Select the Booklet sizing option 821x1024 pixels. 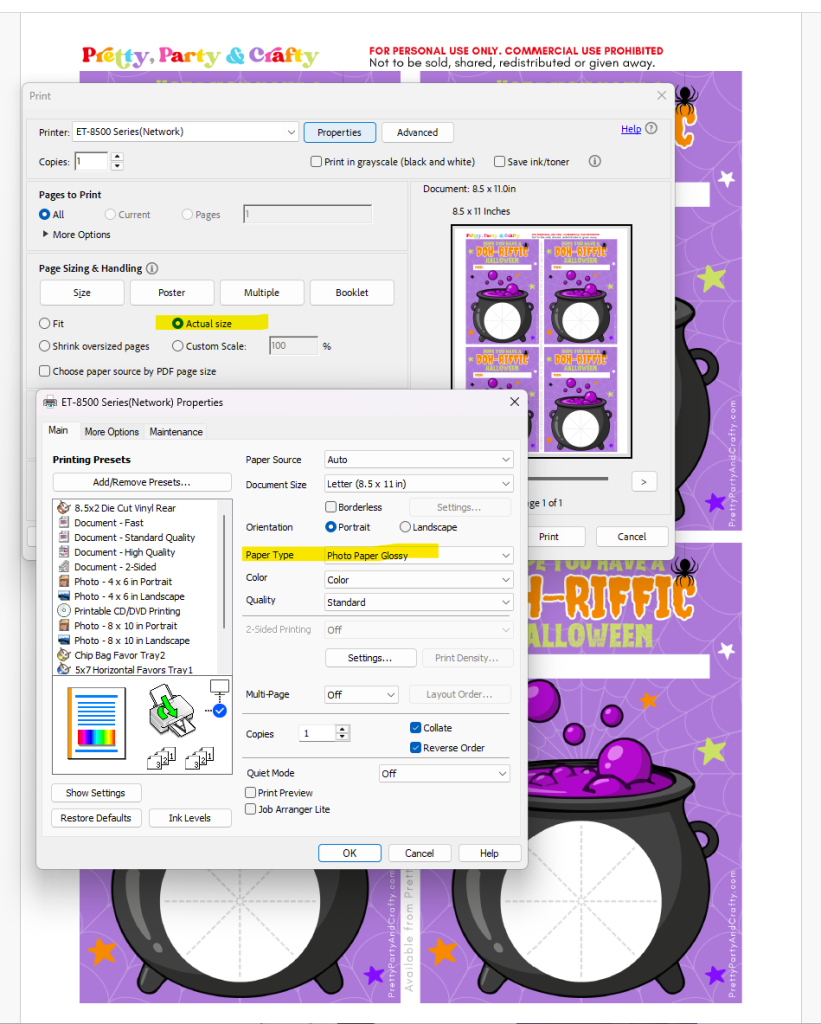pyautogui.click(x=352, y=293)
